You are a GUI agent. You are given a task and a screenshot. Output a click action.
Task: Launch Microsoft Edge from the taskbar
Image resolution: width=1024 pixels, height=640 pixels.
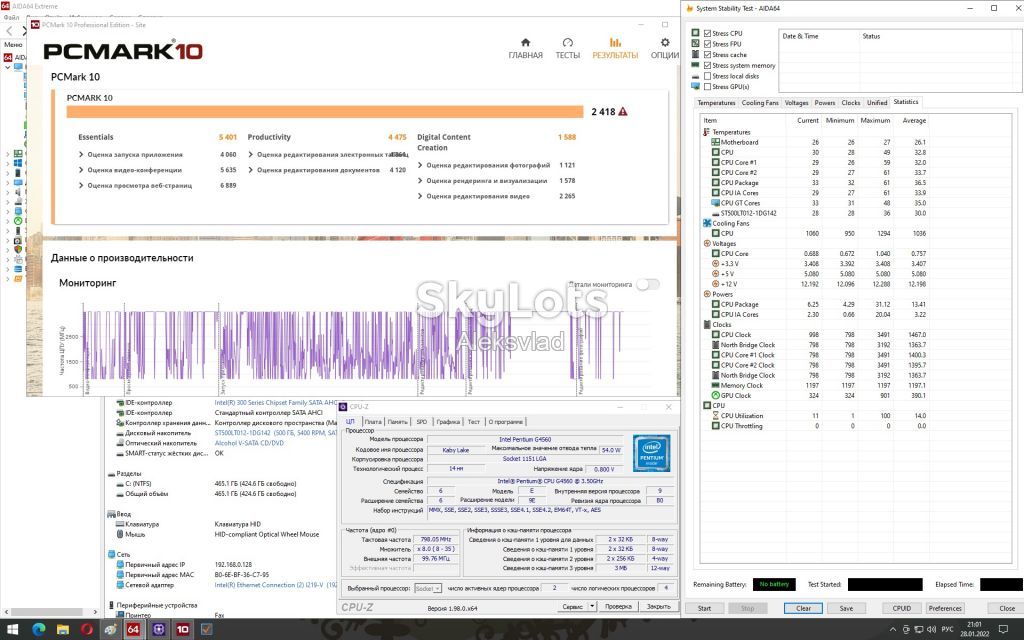38,630
